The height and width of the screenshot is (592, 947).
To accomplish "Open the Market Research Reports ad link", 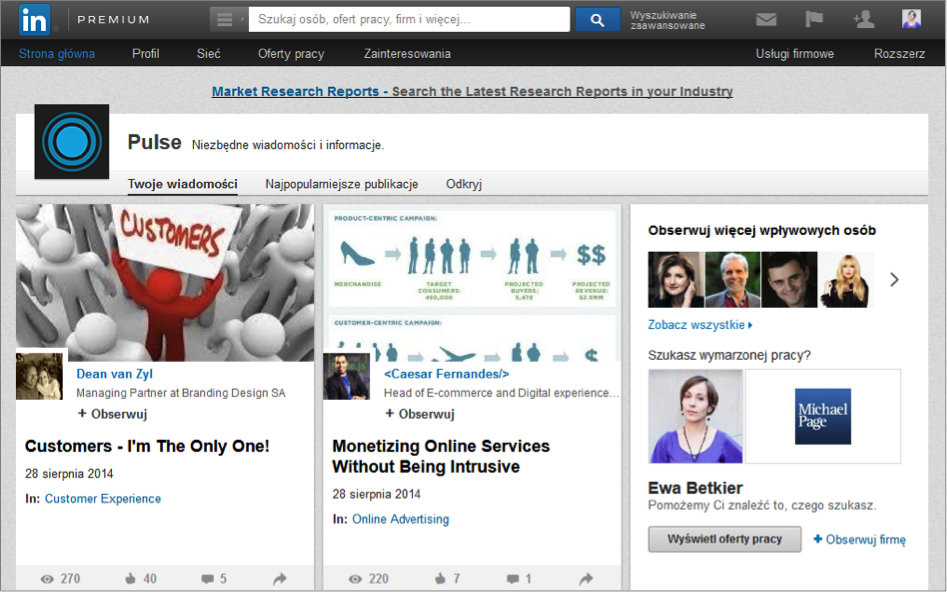I will [x=472, y=91].
